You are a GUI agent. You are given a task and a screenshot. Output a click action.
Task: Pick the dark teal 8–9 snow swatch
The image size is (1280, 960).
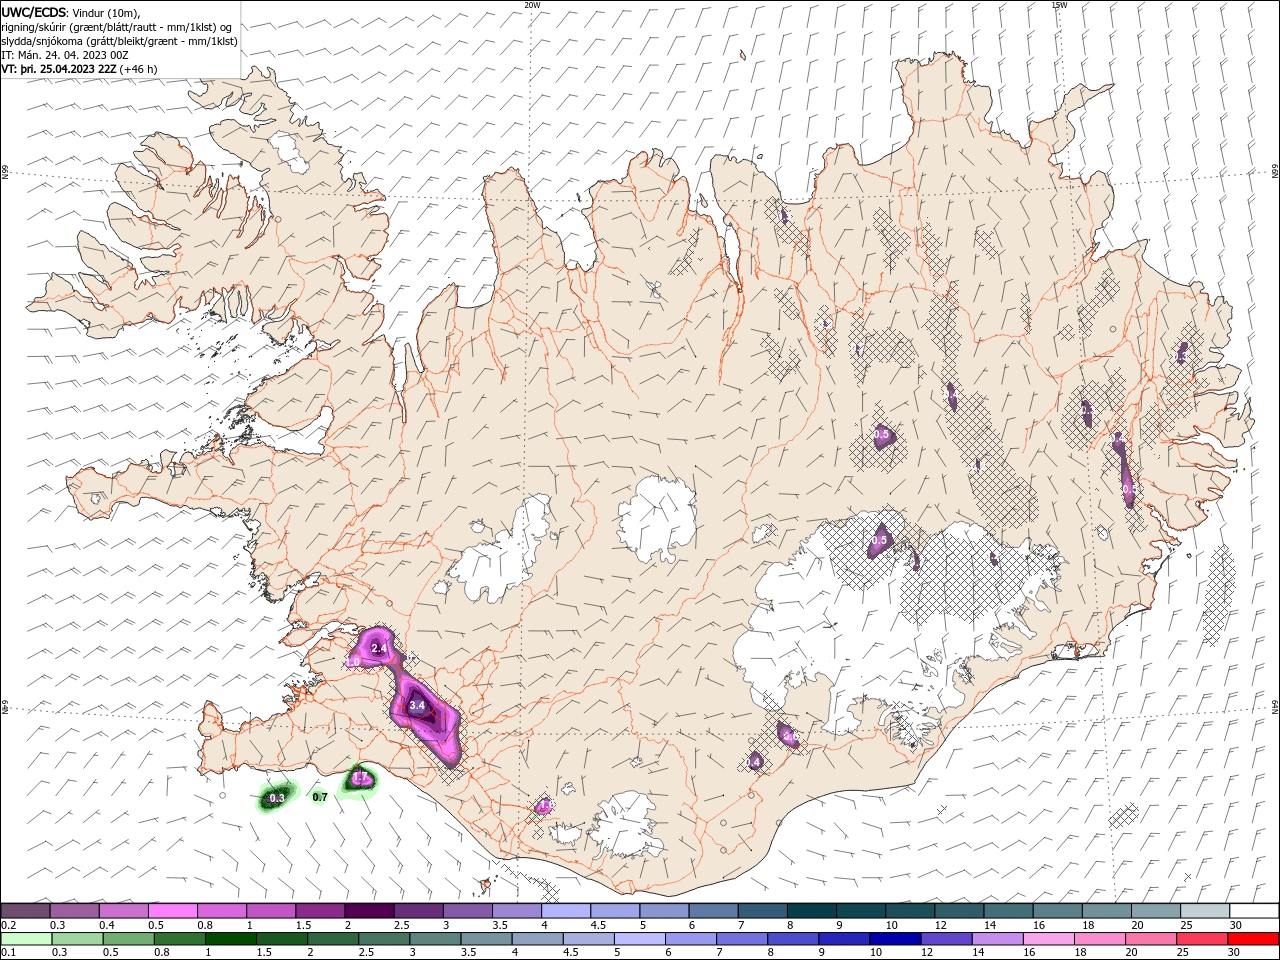[x=813, y=911]
